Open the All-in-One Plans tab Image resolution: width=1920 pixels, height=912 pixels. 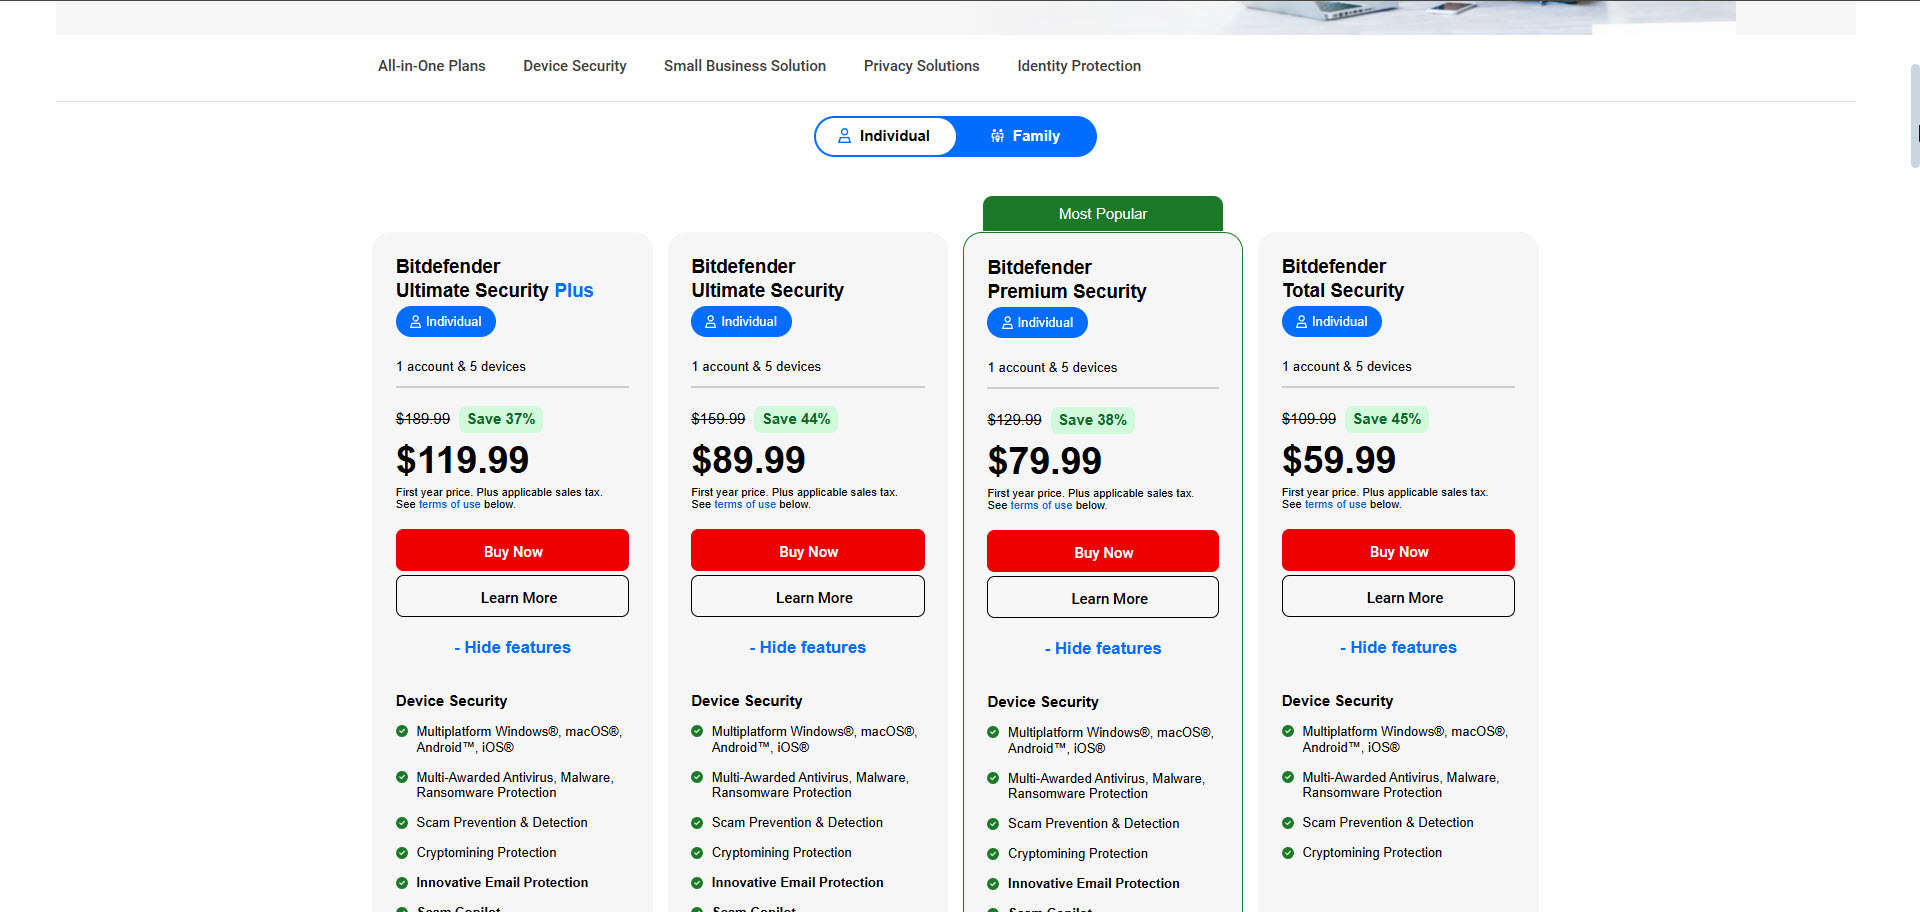431,66
